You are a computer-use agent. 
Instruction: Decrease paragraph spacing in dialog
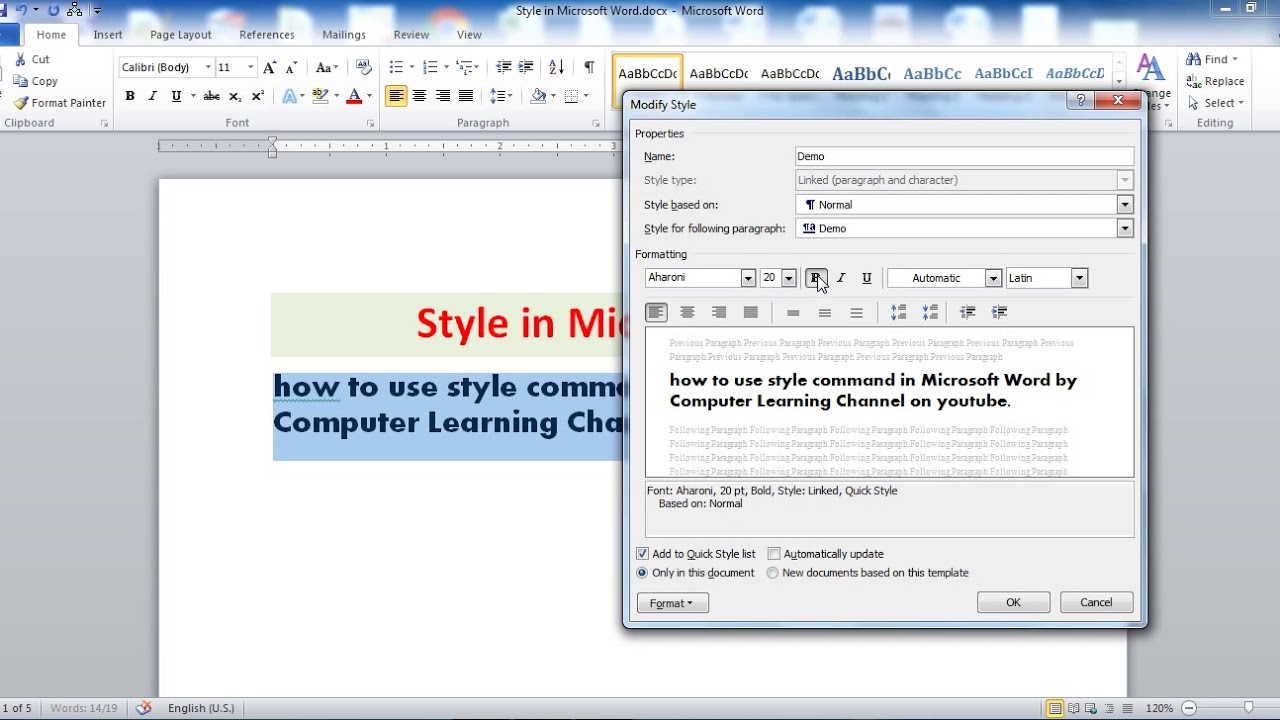click(x=931, y=313)
